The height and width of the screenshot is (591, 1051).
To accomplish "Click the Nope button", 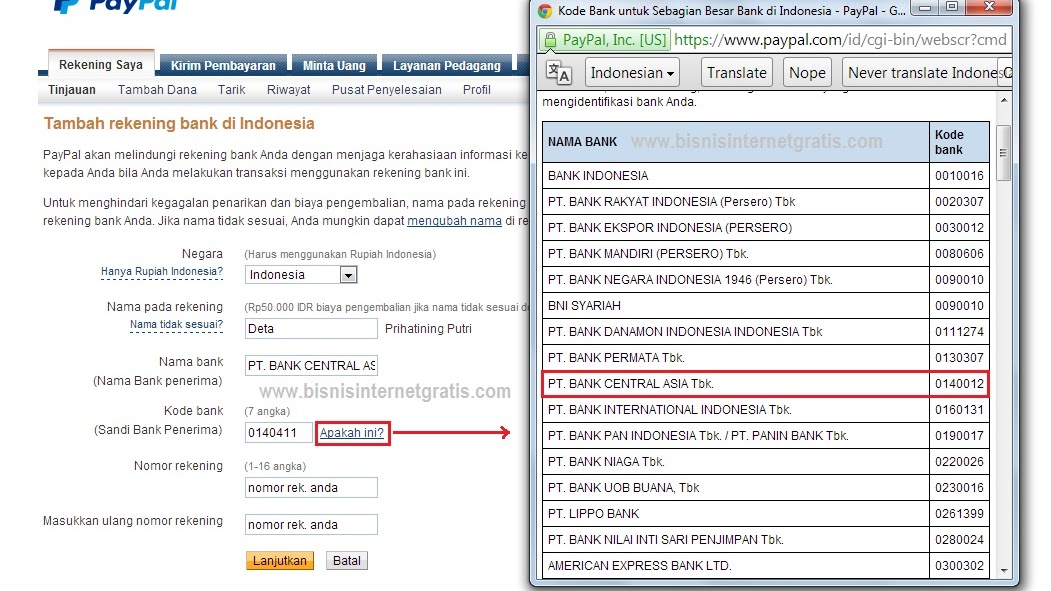I will click(807, 72).
